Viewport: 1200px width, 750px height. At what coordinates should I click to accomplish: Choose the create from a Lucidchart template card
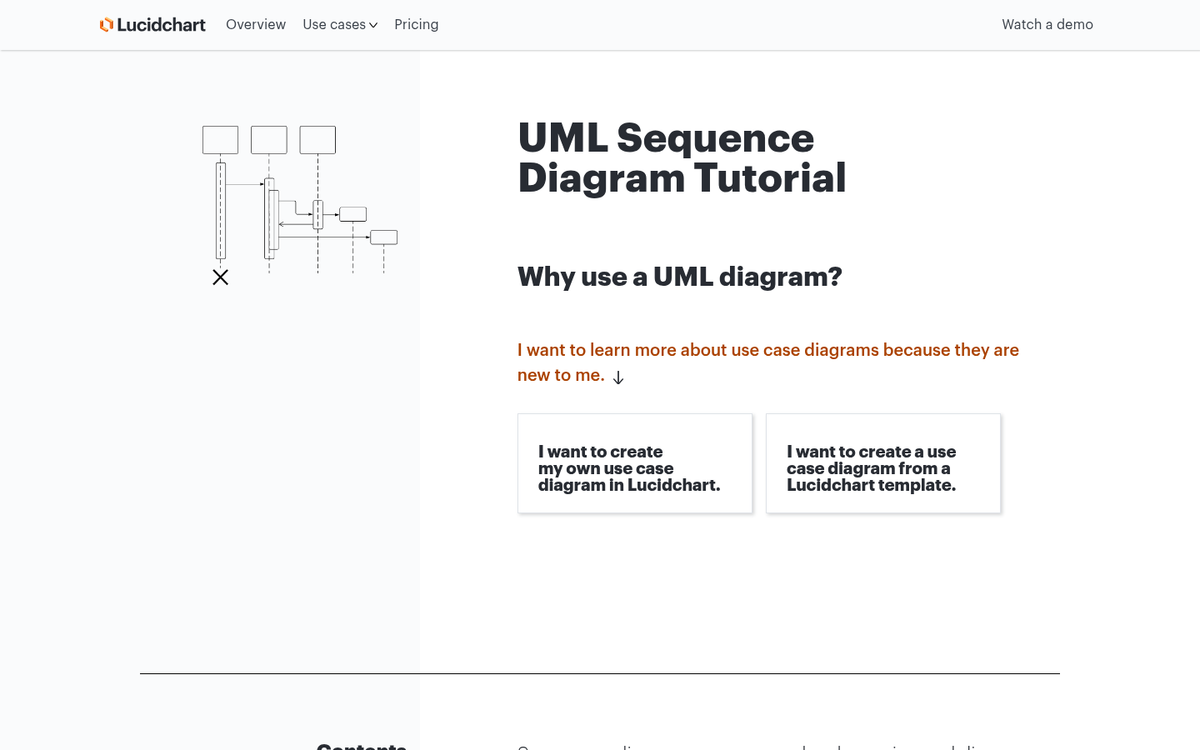tap(883, 463)
